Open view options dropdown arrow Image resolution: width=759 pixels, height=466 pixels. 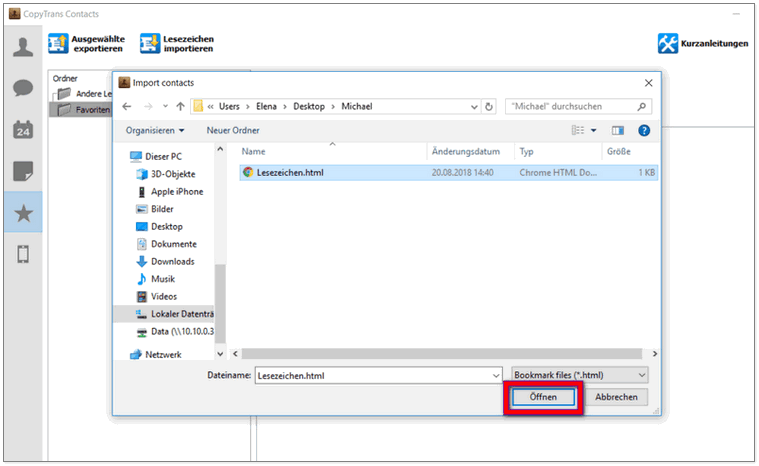tap(593, 131)
